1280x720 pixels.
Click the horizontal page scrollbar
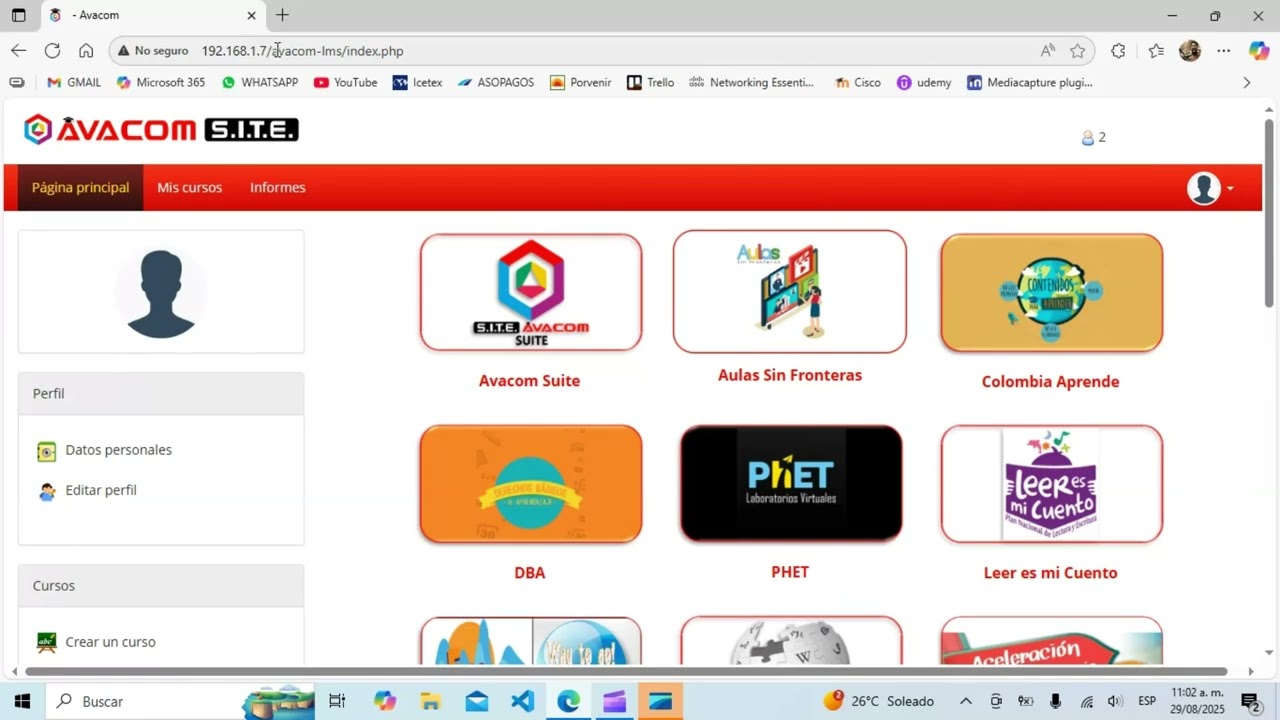point(626,672)
